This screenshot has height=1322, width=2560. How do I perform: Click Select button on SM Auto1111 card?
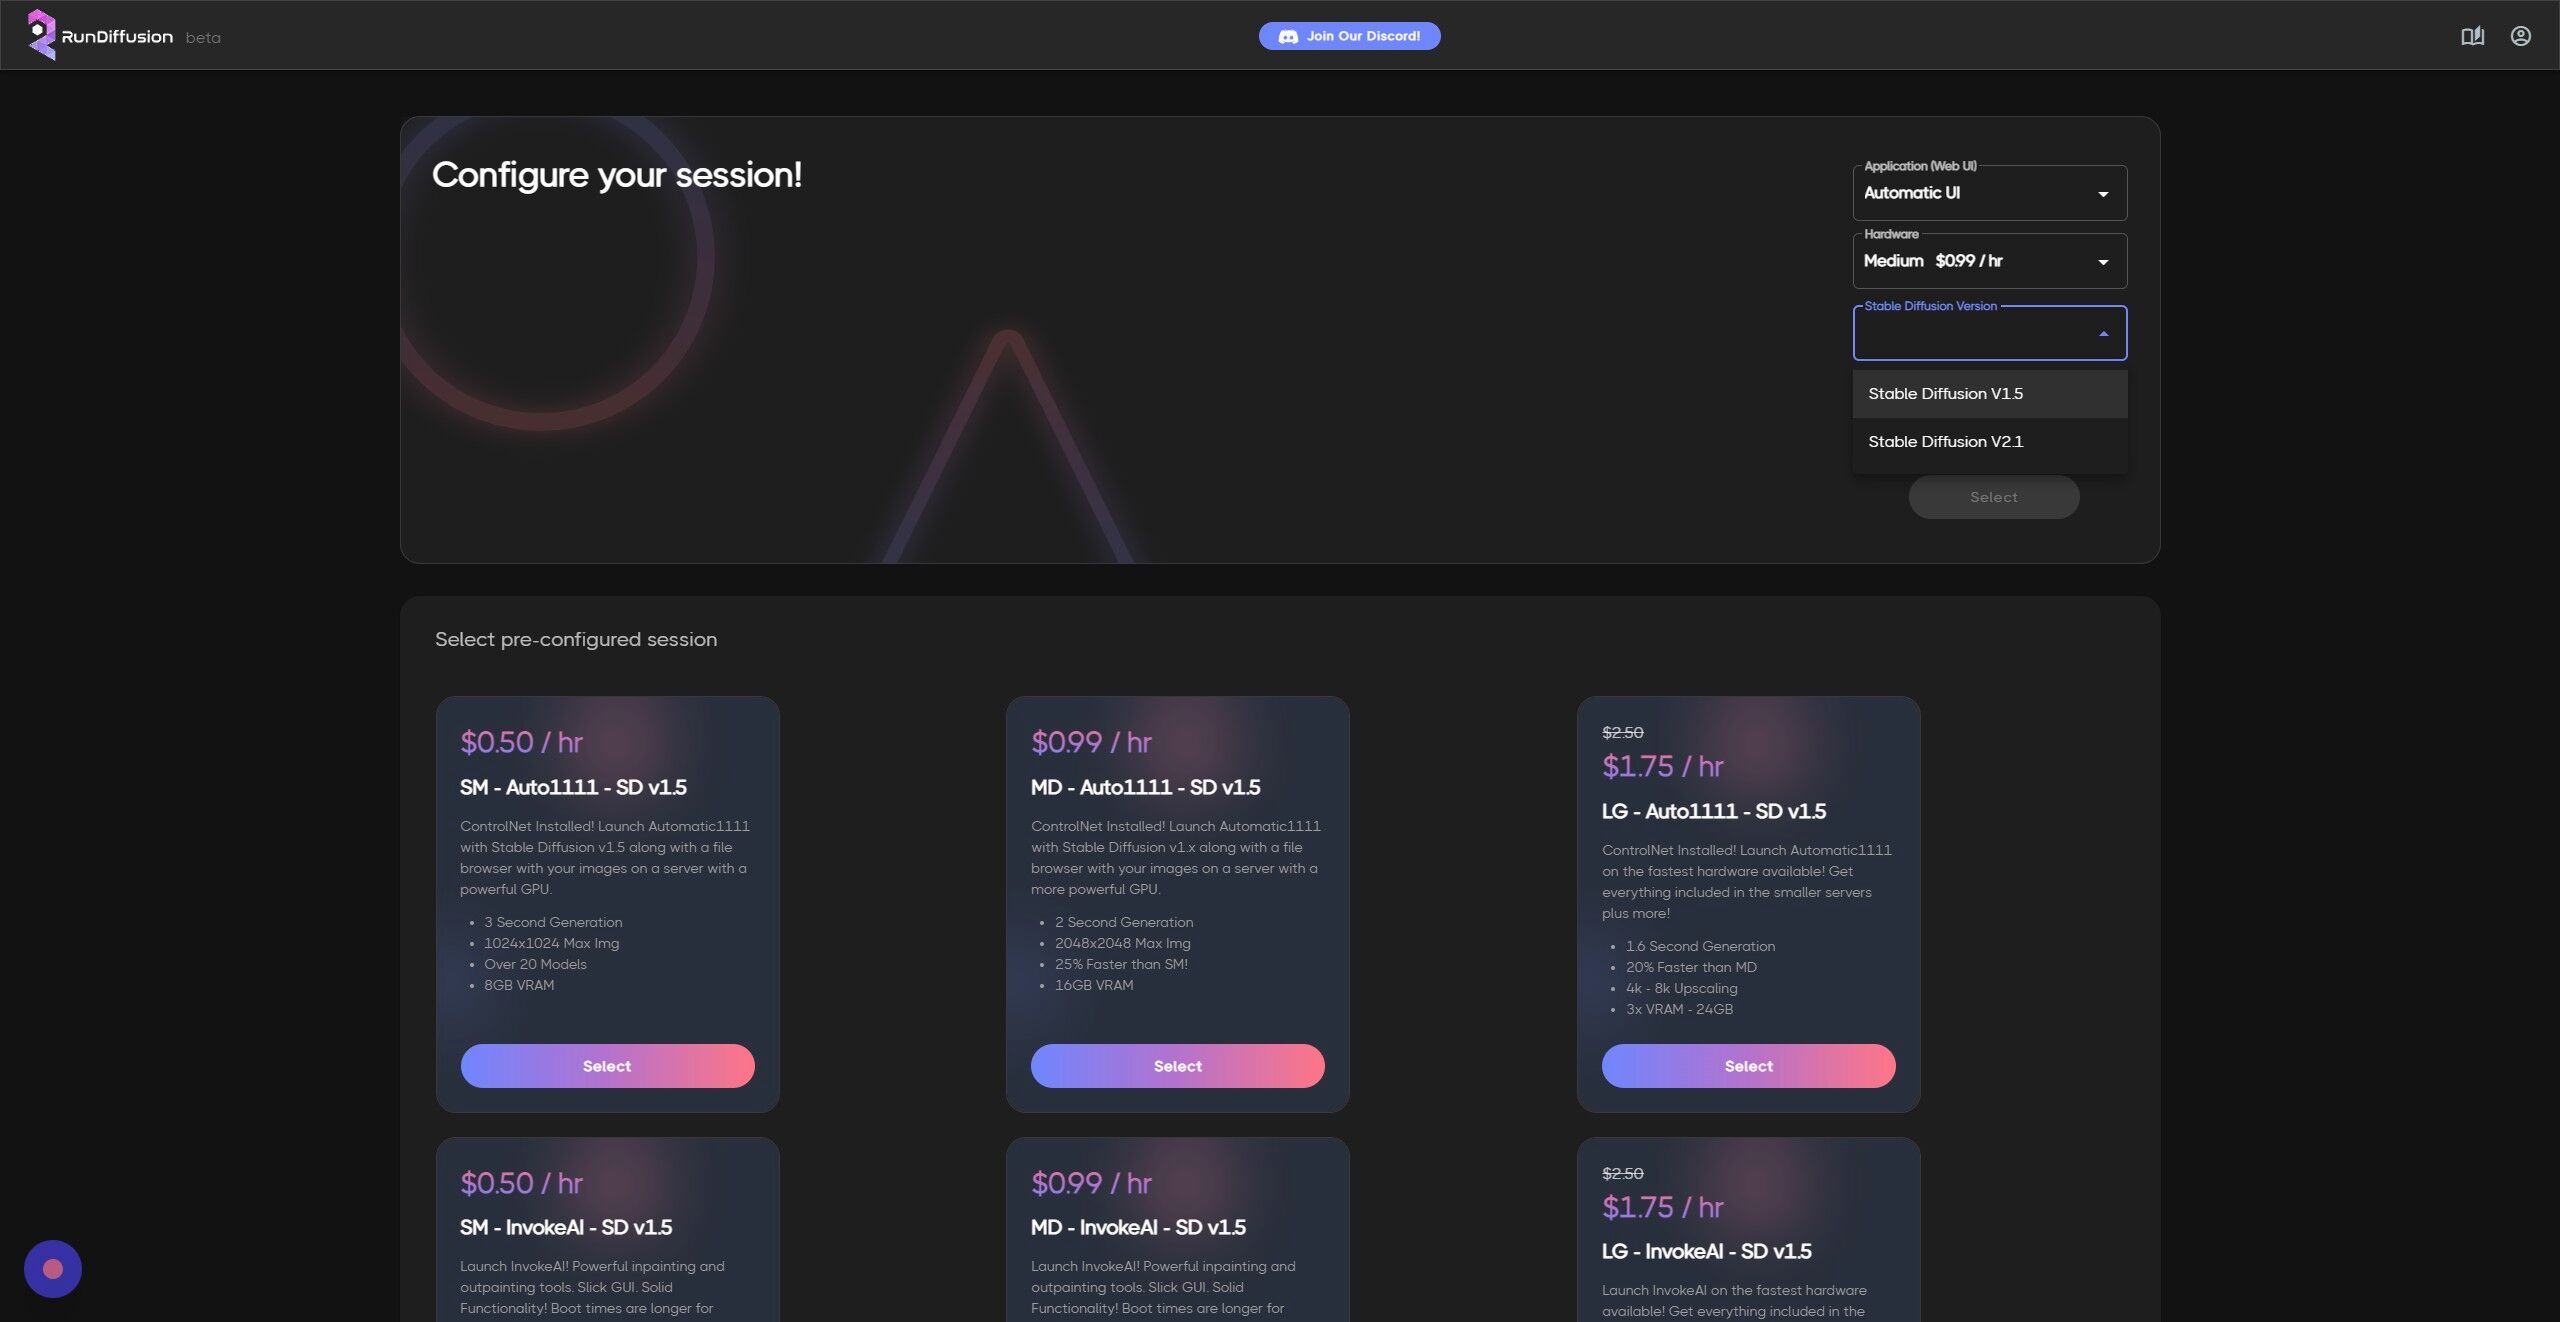tap(607, 1064)
